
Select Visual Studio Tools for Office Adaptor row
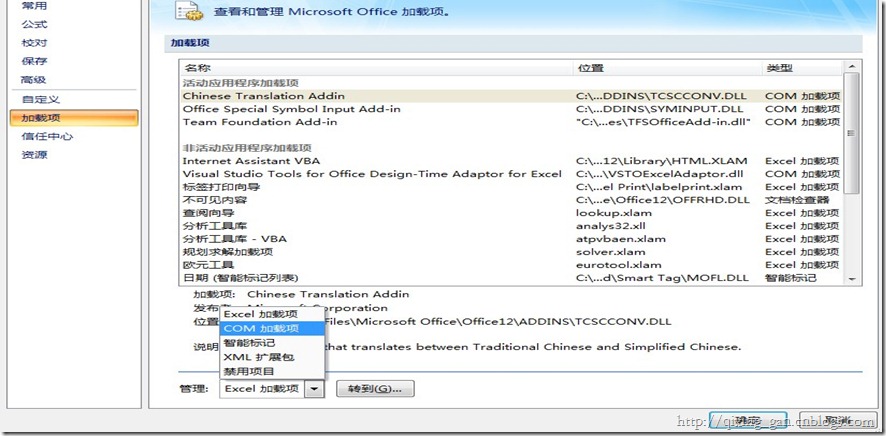511,174
